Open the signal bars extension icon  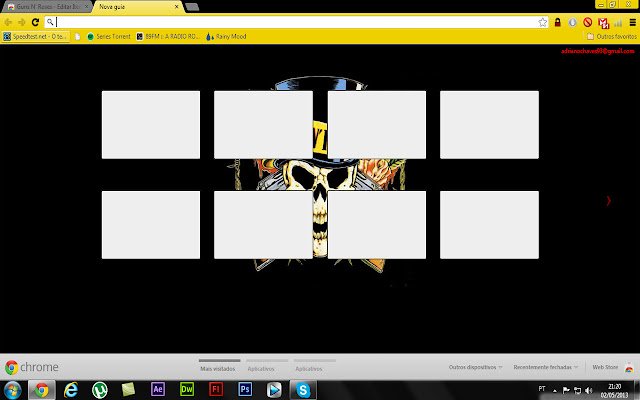click(x=618, y=22)
